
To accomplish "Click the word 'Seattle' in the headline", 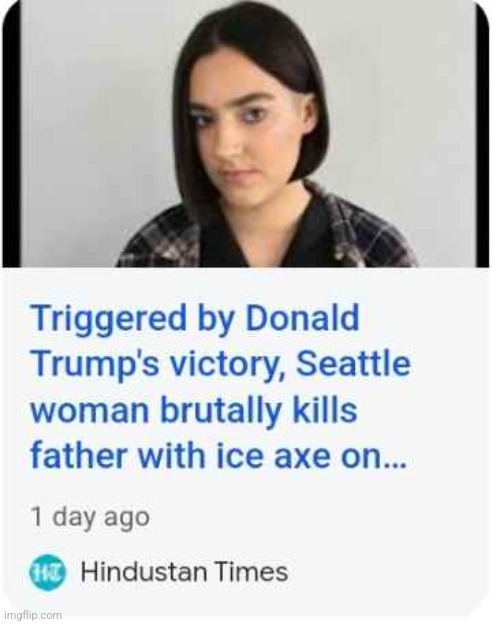I will pos(354,363).
